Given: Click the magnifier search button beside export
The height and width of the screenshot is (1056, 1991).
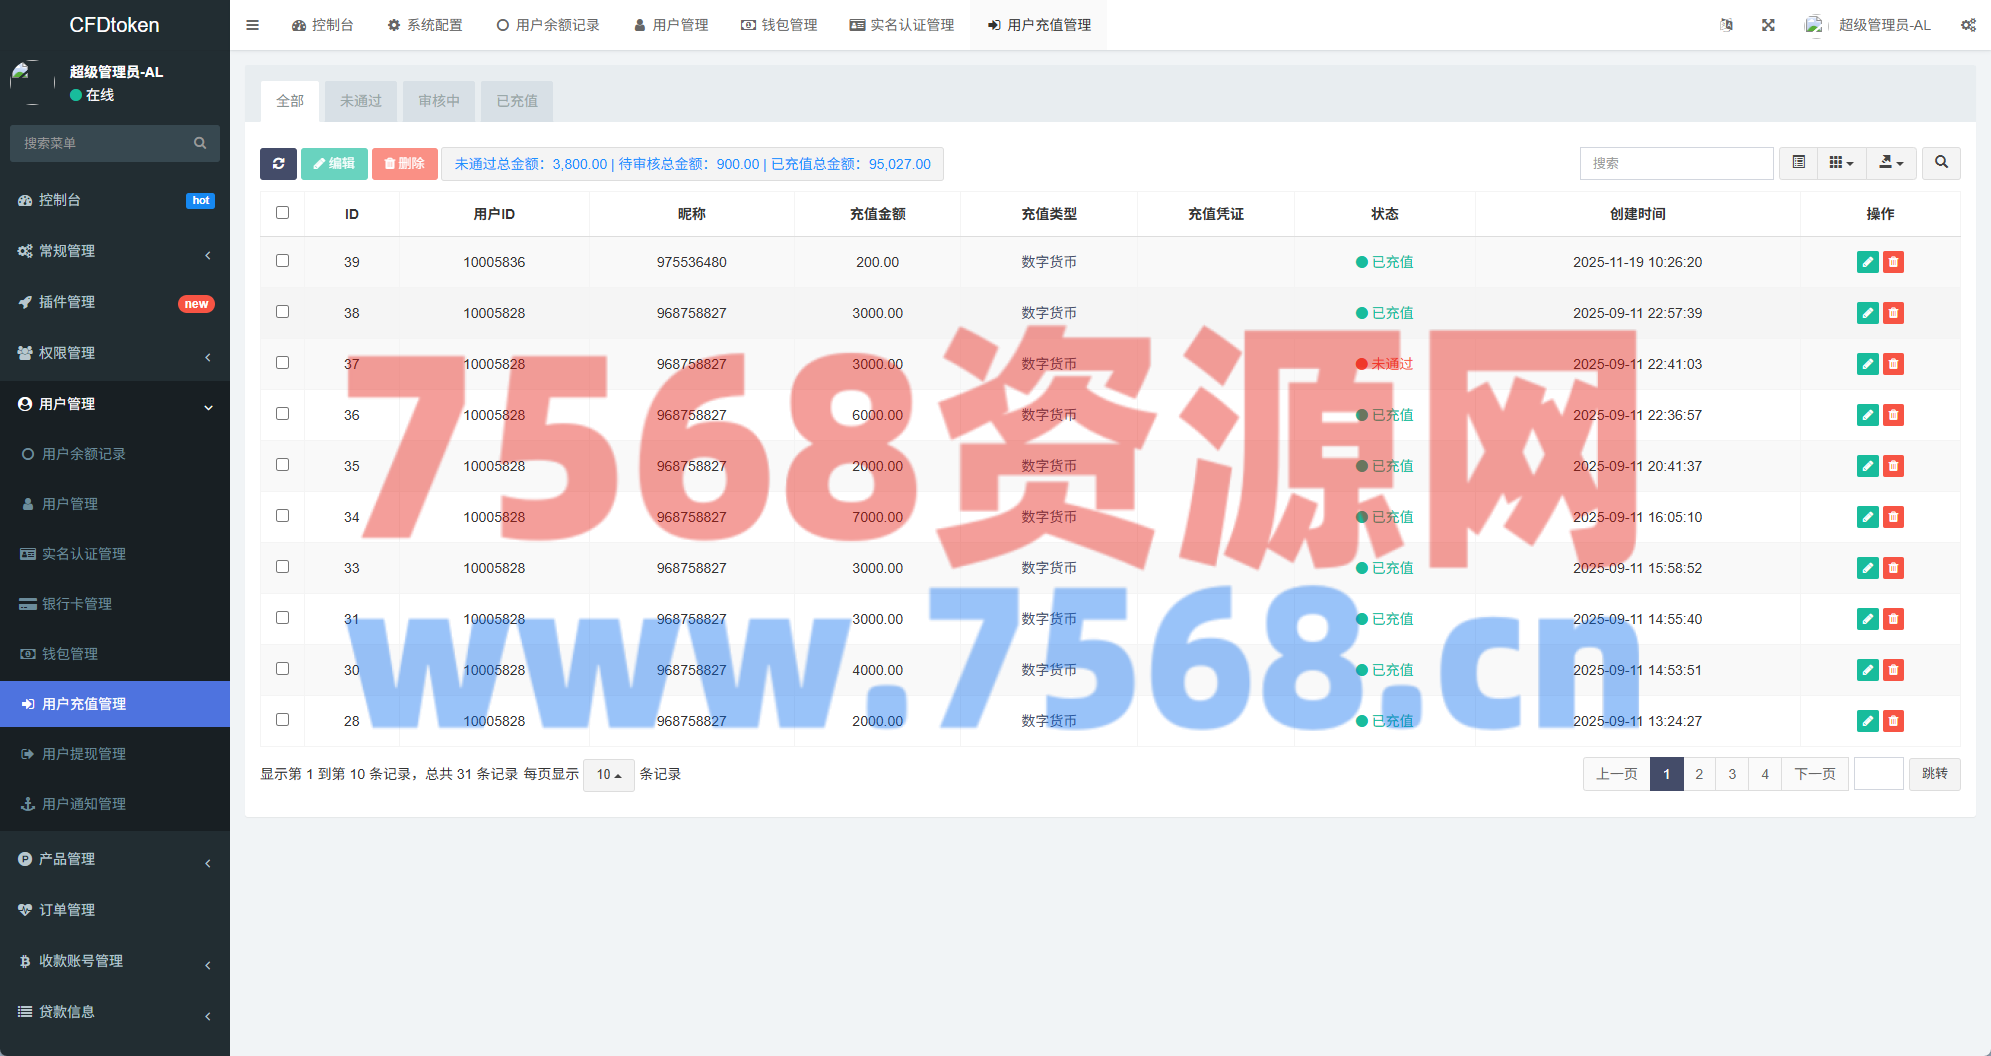Looking at the screenshot, I should point(1941,163).
